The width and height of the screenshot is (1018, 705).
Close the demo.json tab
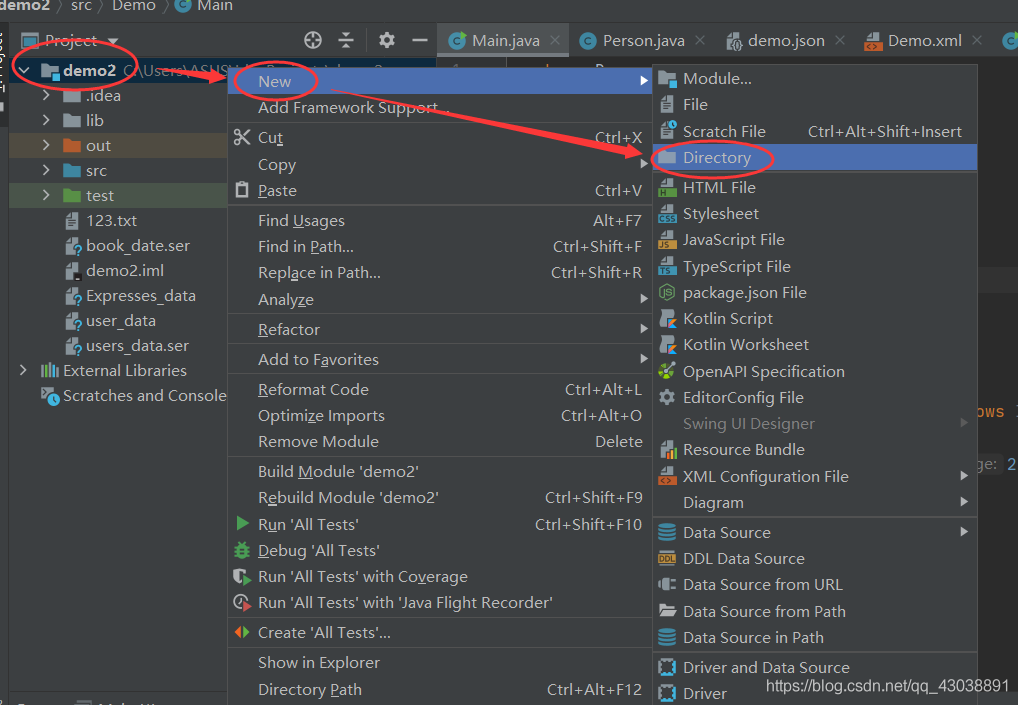840,40
